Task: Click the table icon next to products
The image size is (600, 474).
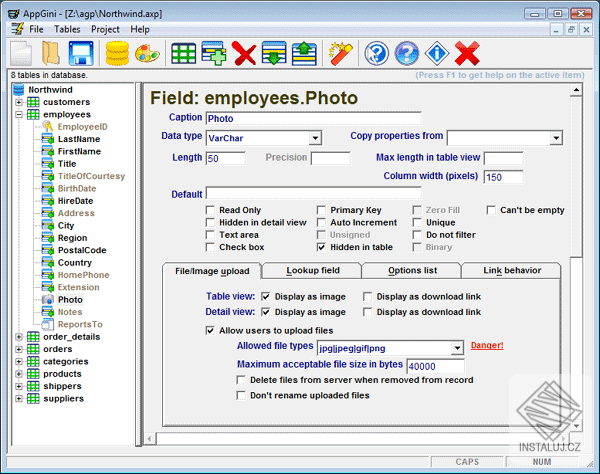Action: tap(33, 374)
